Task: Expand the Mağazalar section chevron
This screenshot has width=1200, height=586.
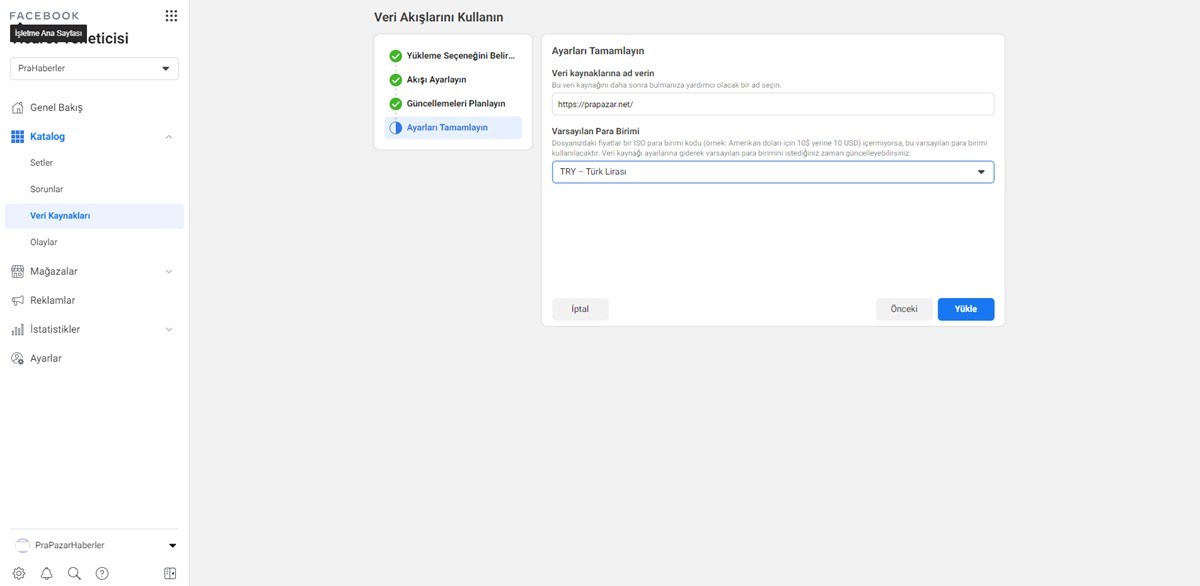Action: [168, 272]
